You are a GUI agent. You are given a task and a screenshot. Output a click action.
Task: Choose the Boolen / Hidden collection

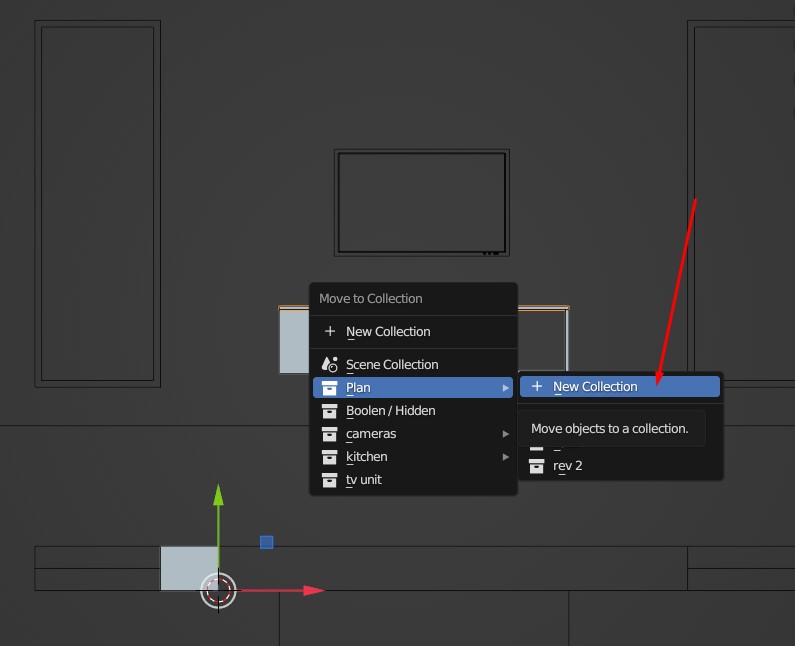[413, 410]
